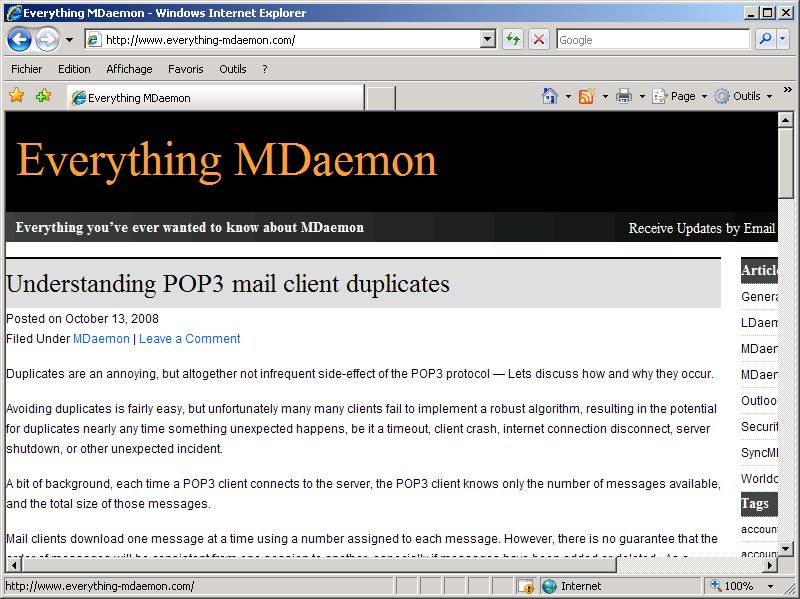
Task: Click the RSS feeds icon
Action: (x=587, y=96)
